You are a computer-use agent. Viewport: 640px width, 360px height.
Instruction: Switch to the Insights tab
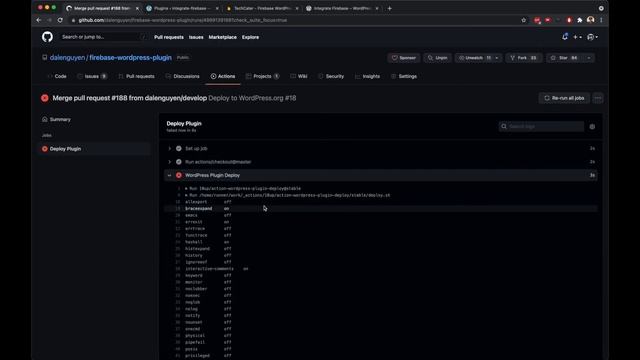[x=367, y=76]
